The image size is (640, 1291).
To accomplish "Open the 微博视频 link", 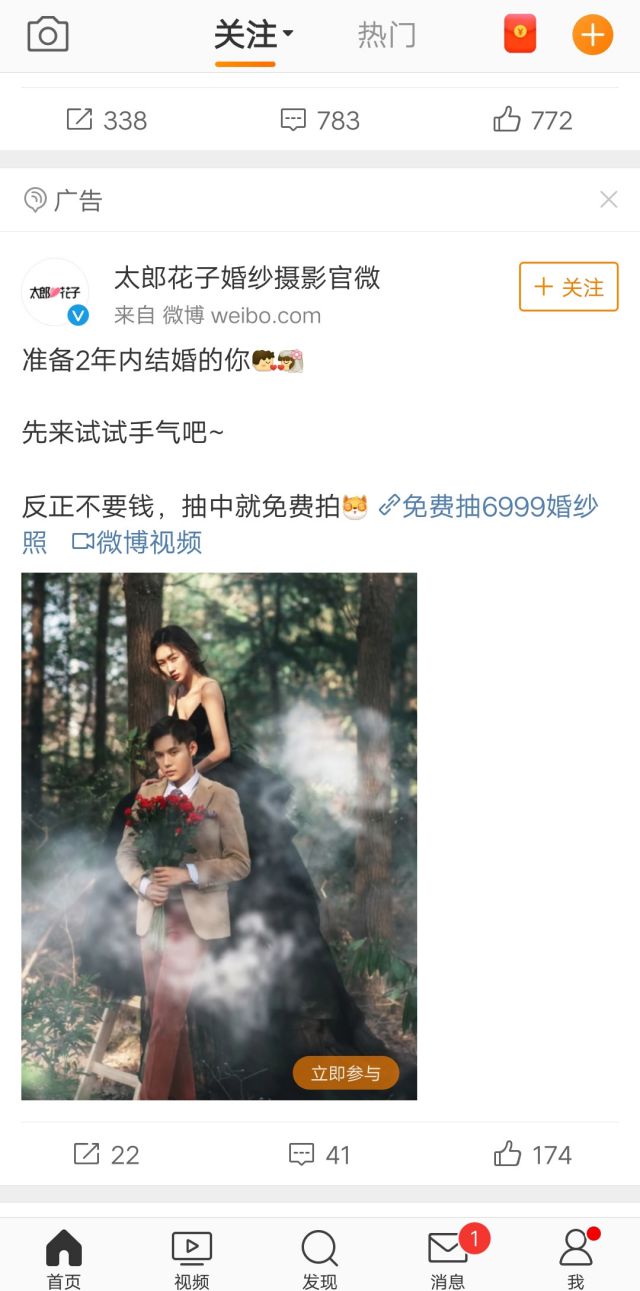I will click(137, 542).
